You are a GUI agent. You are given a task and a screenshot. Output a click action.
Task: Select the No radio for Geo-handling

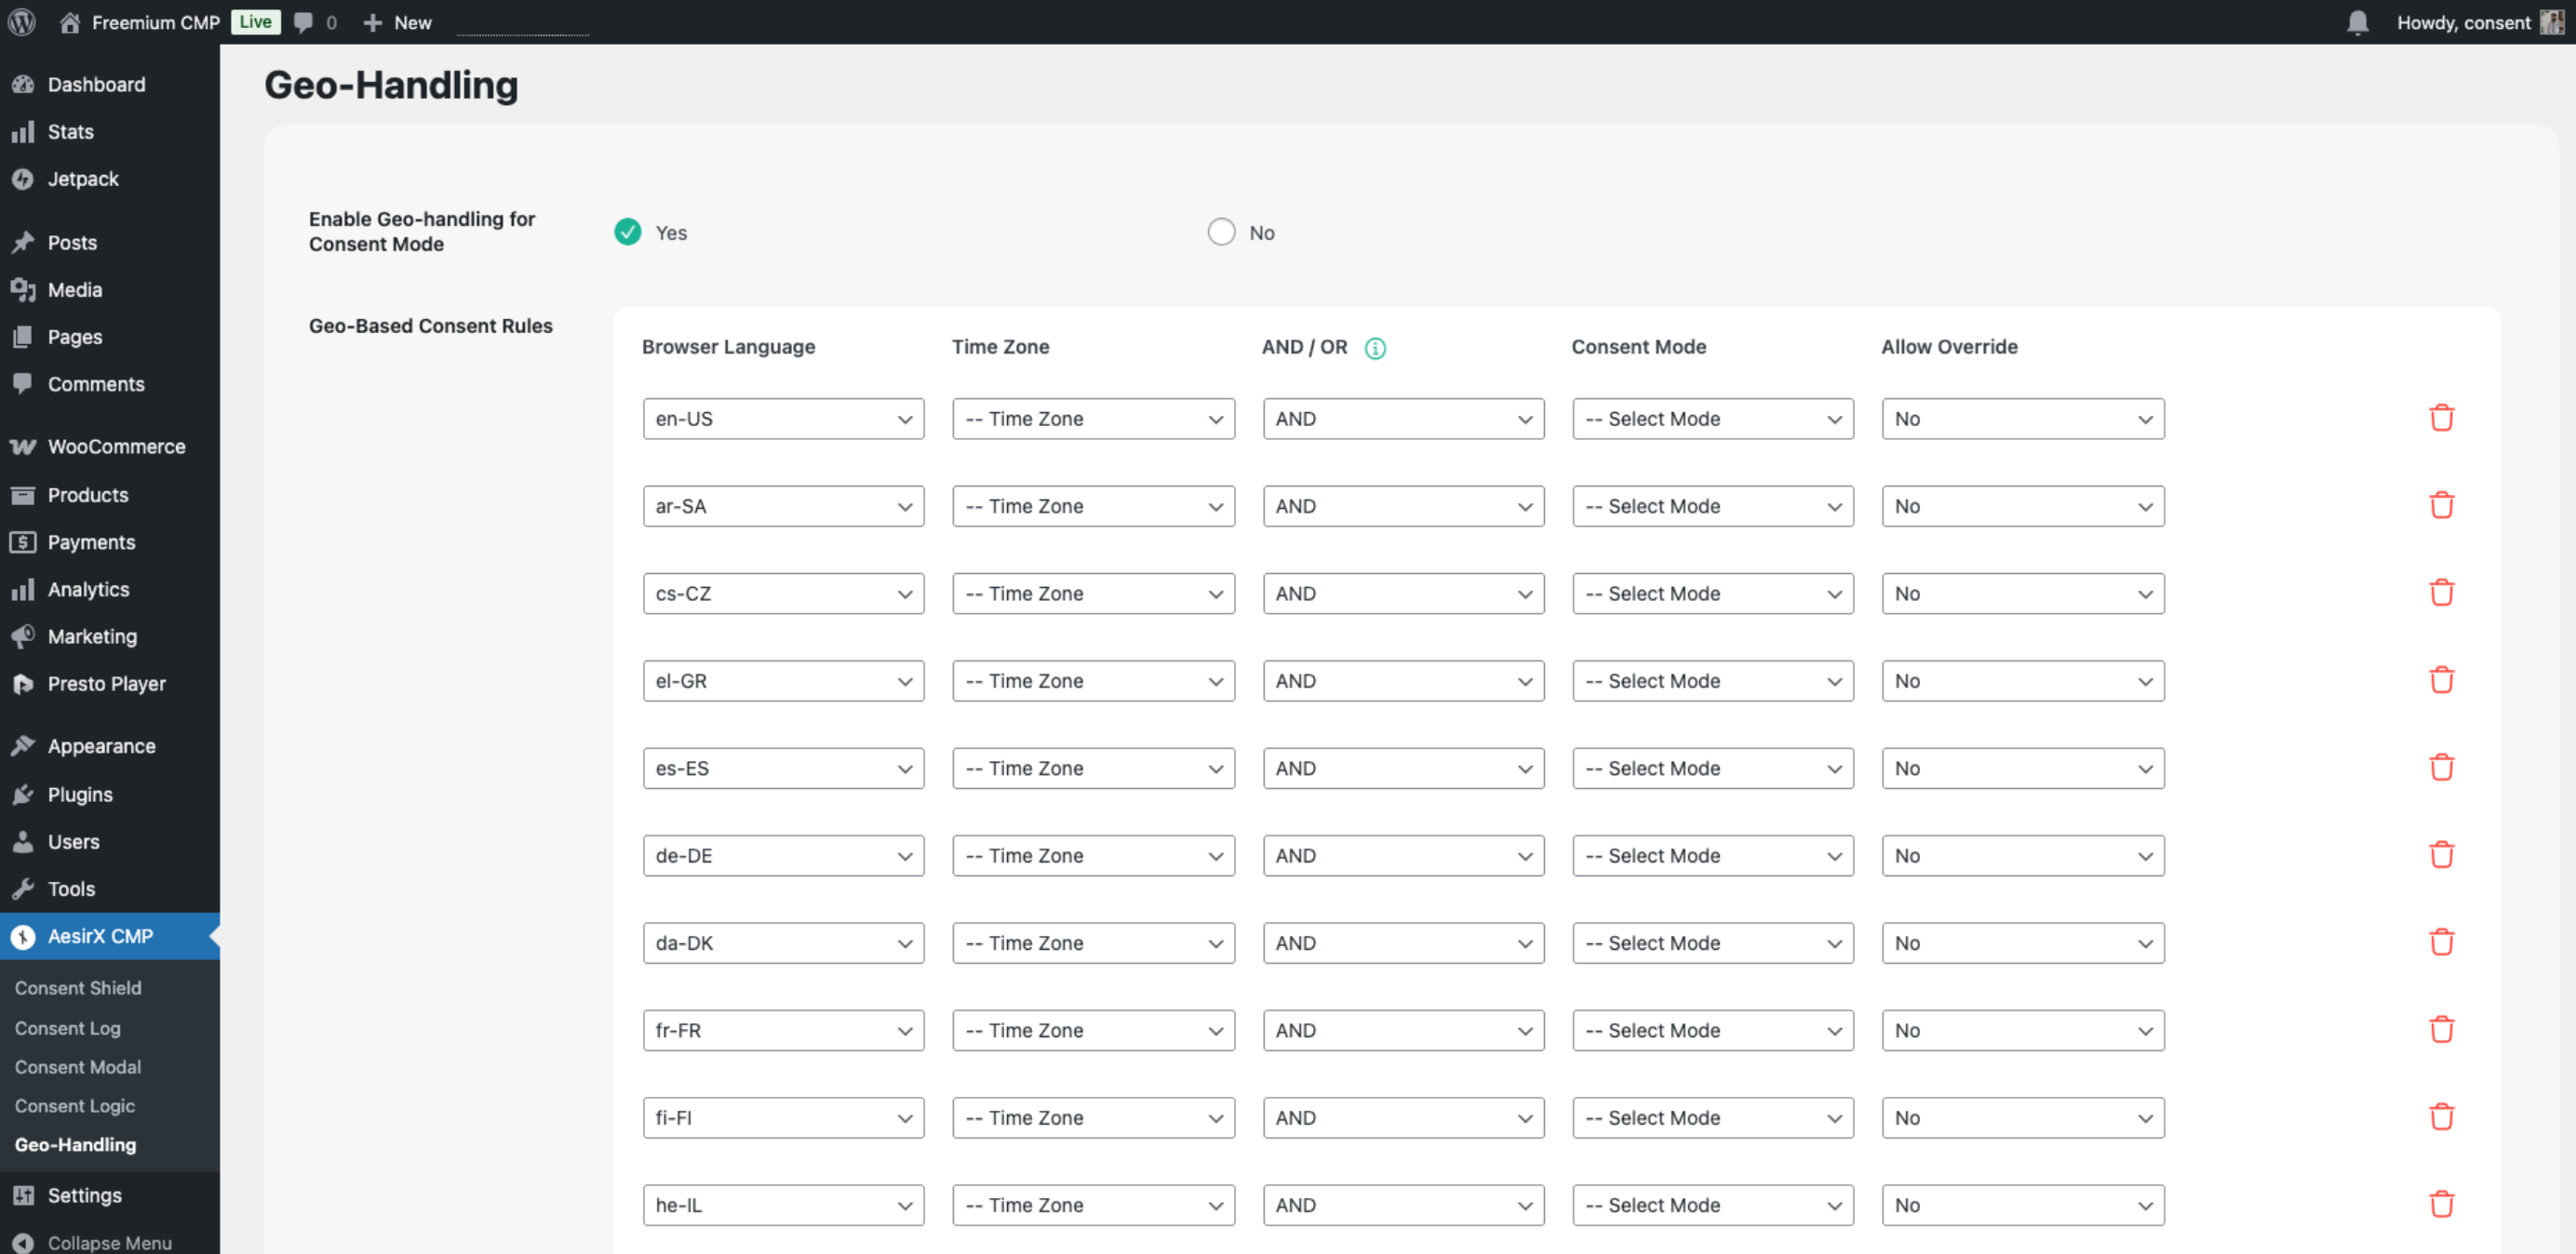[x=1220, y=231]
